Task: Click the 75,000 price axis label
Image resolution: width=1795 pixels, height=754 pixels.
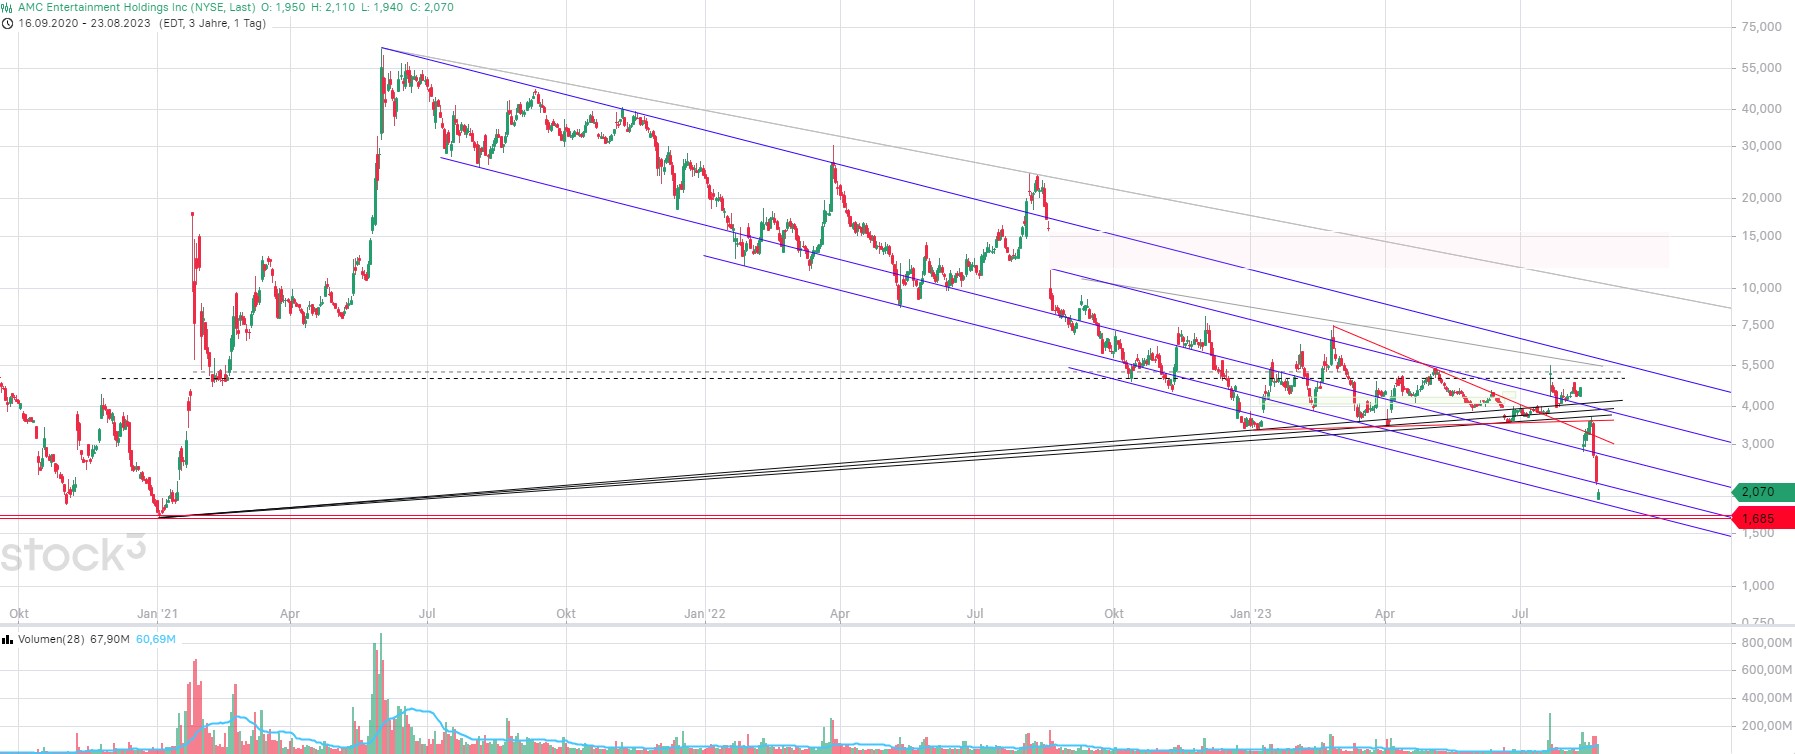Action: [x=1761, y=27]
